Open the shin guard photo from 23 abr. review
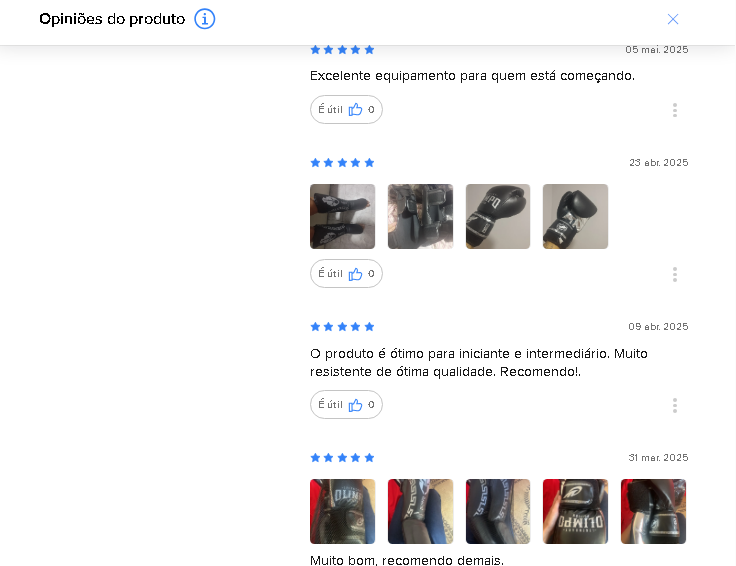Screen dimensions: 736x566 343,216
